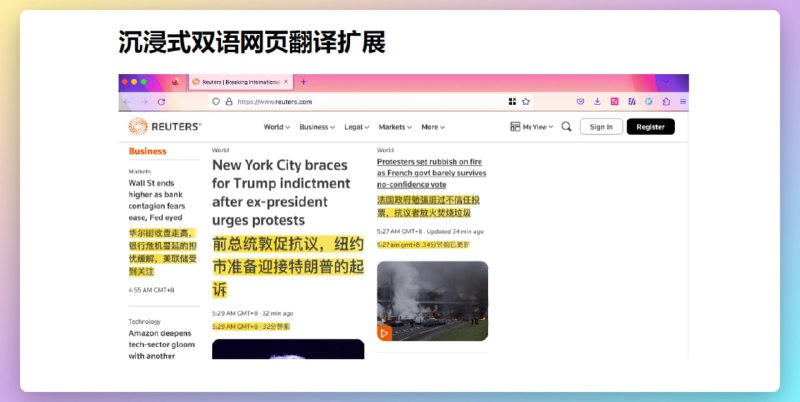This screenshot has width=800, height=402.
Task: Expand the Business menu
Action: click(x=317, y=127)
